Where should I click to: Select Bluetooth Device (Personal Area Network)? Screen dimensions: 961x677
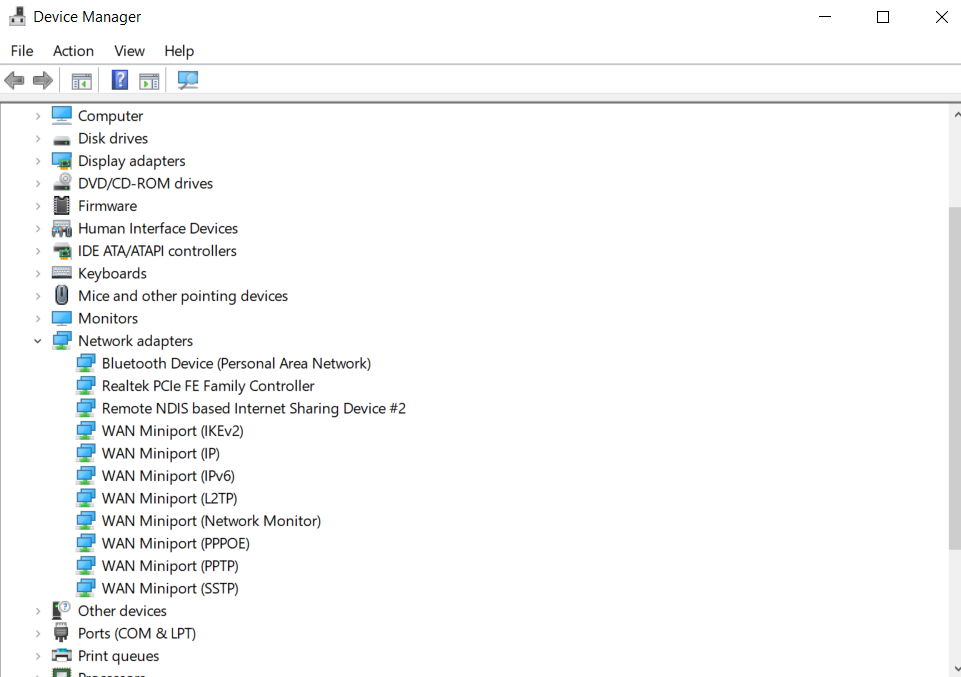coord(237,363)
